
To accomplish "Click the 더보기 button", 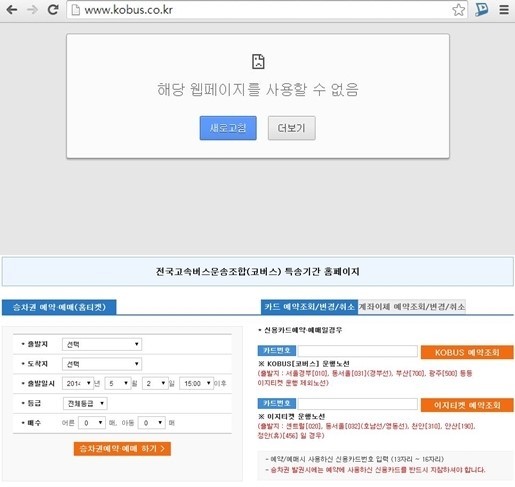I will click(x=292, y=128).
